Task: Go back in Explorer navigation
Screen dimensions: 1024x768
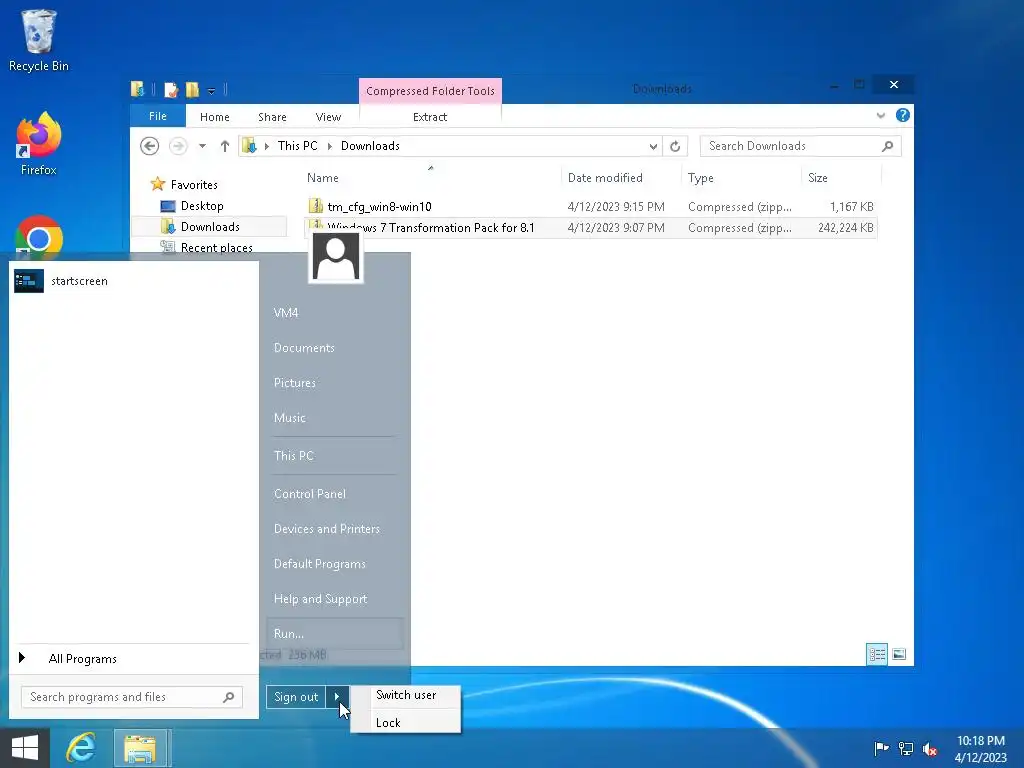Action: point(150,146)
